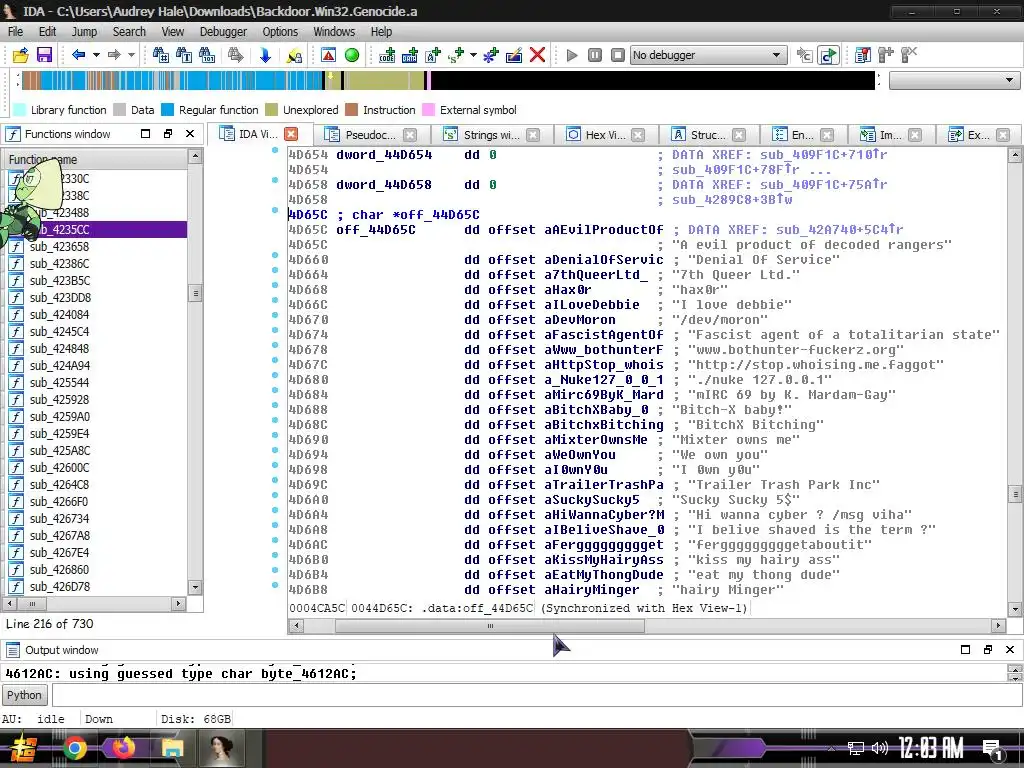Open string type dropdown arrow in toolbar

[473, 56]
